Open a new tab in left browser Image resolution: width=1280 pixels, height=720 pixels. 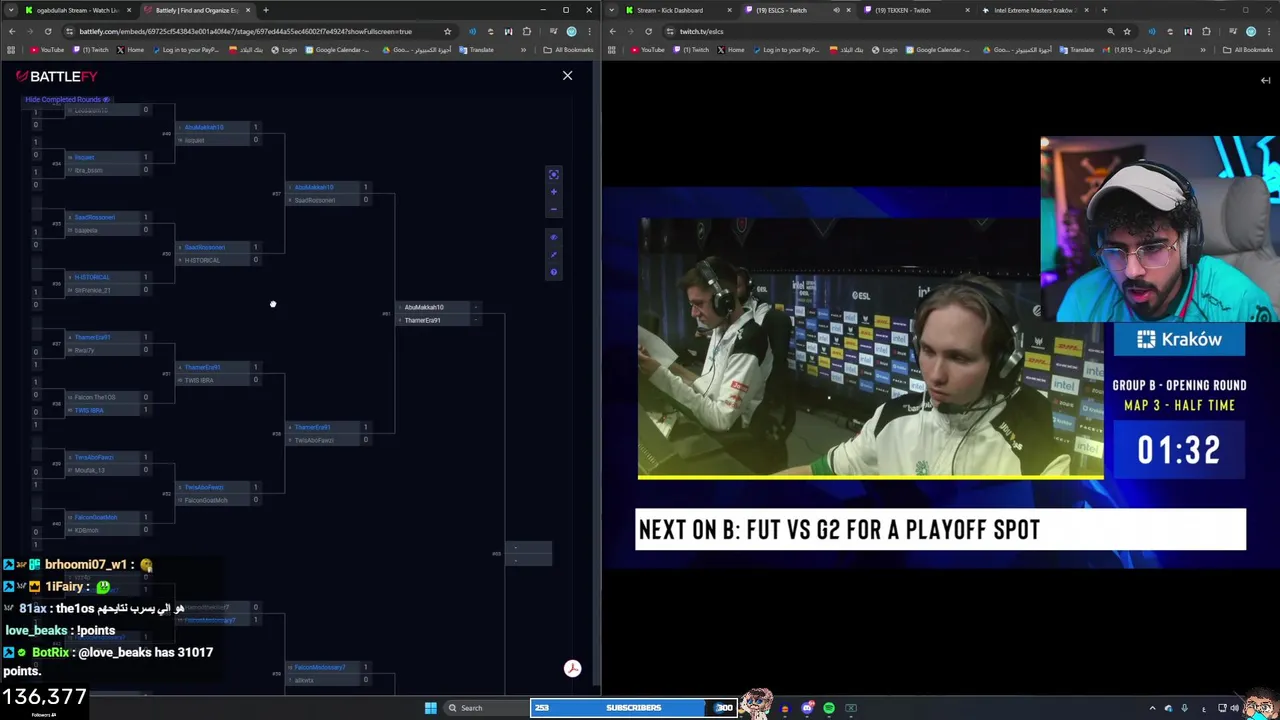(x=266, y=10)
